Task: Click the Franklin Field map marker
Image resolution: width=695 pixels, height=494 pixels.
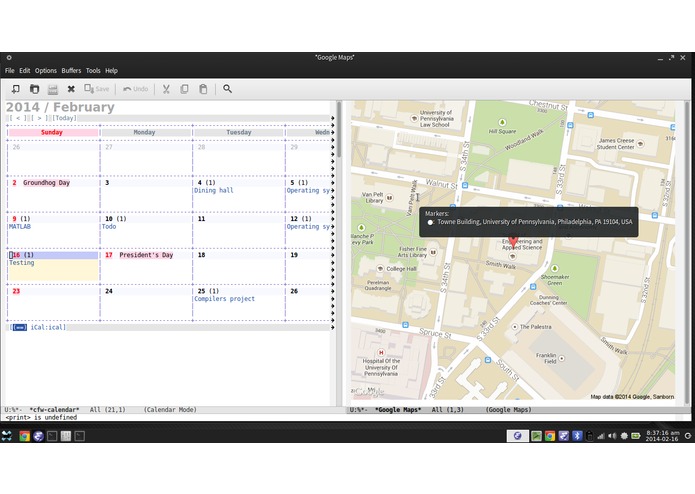Action: pos(562,358)
